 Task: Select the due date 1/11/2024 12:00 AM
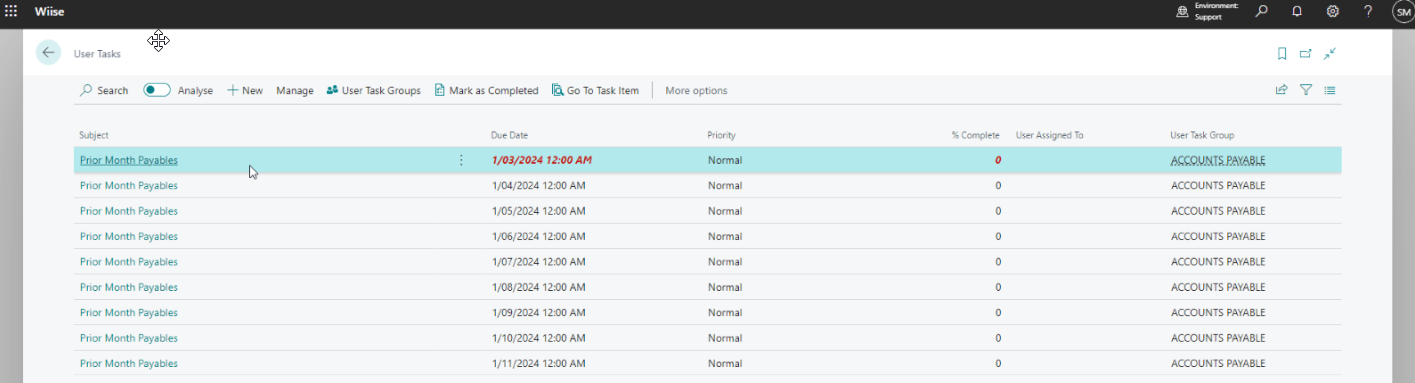539,364
